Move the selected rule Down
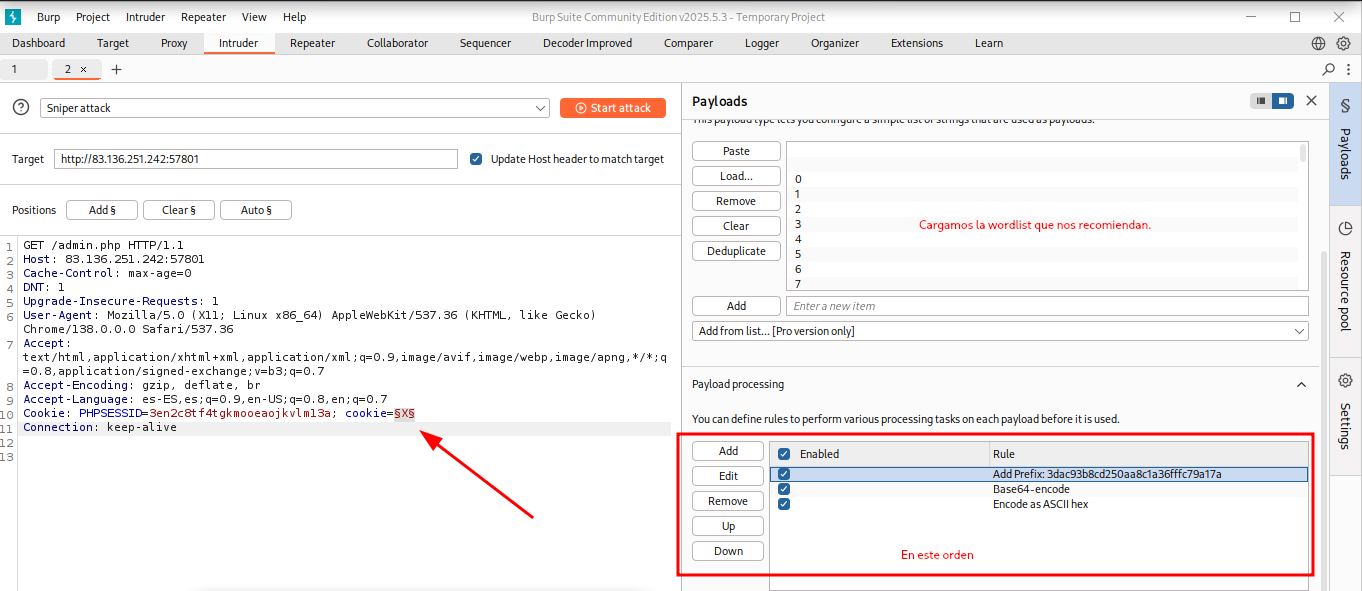Viewport: 1362px width, 591px height. pos(728,551)
